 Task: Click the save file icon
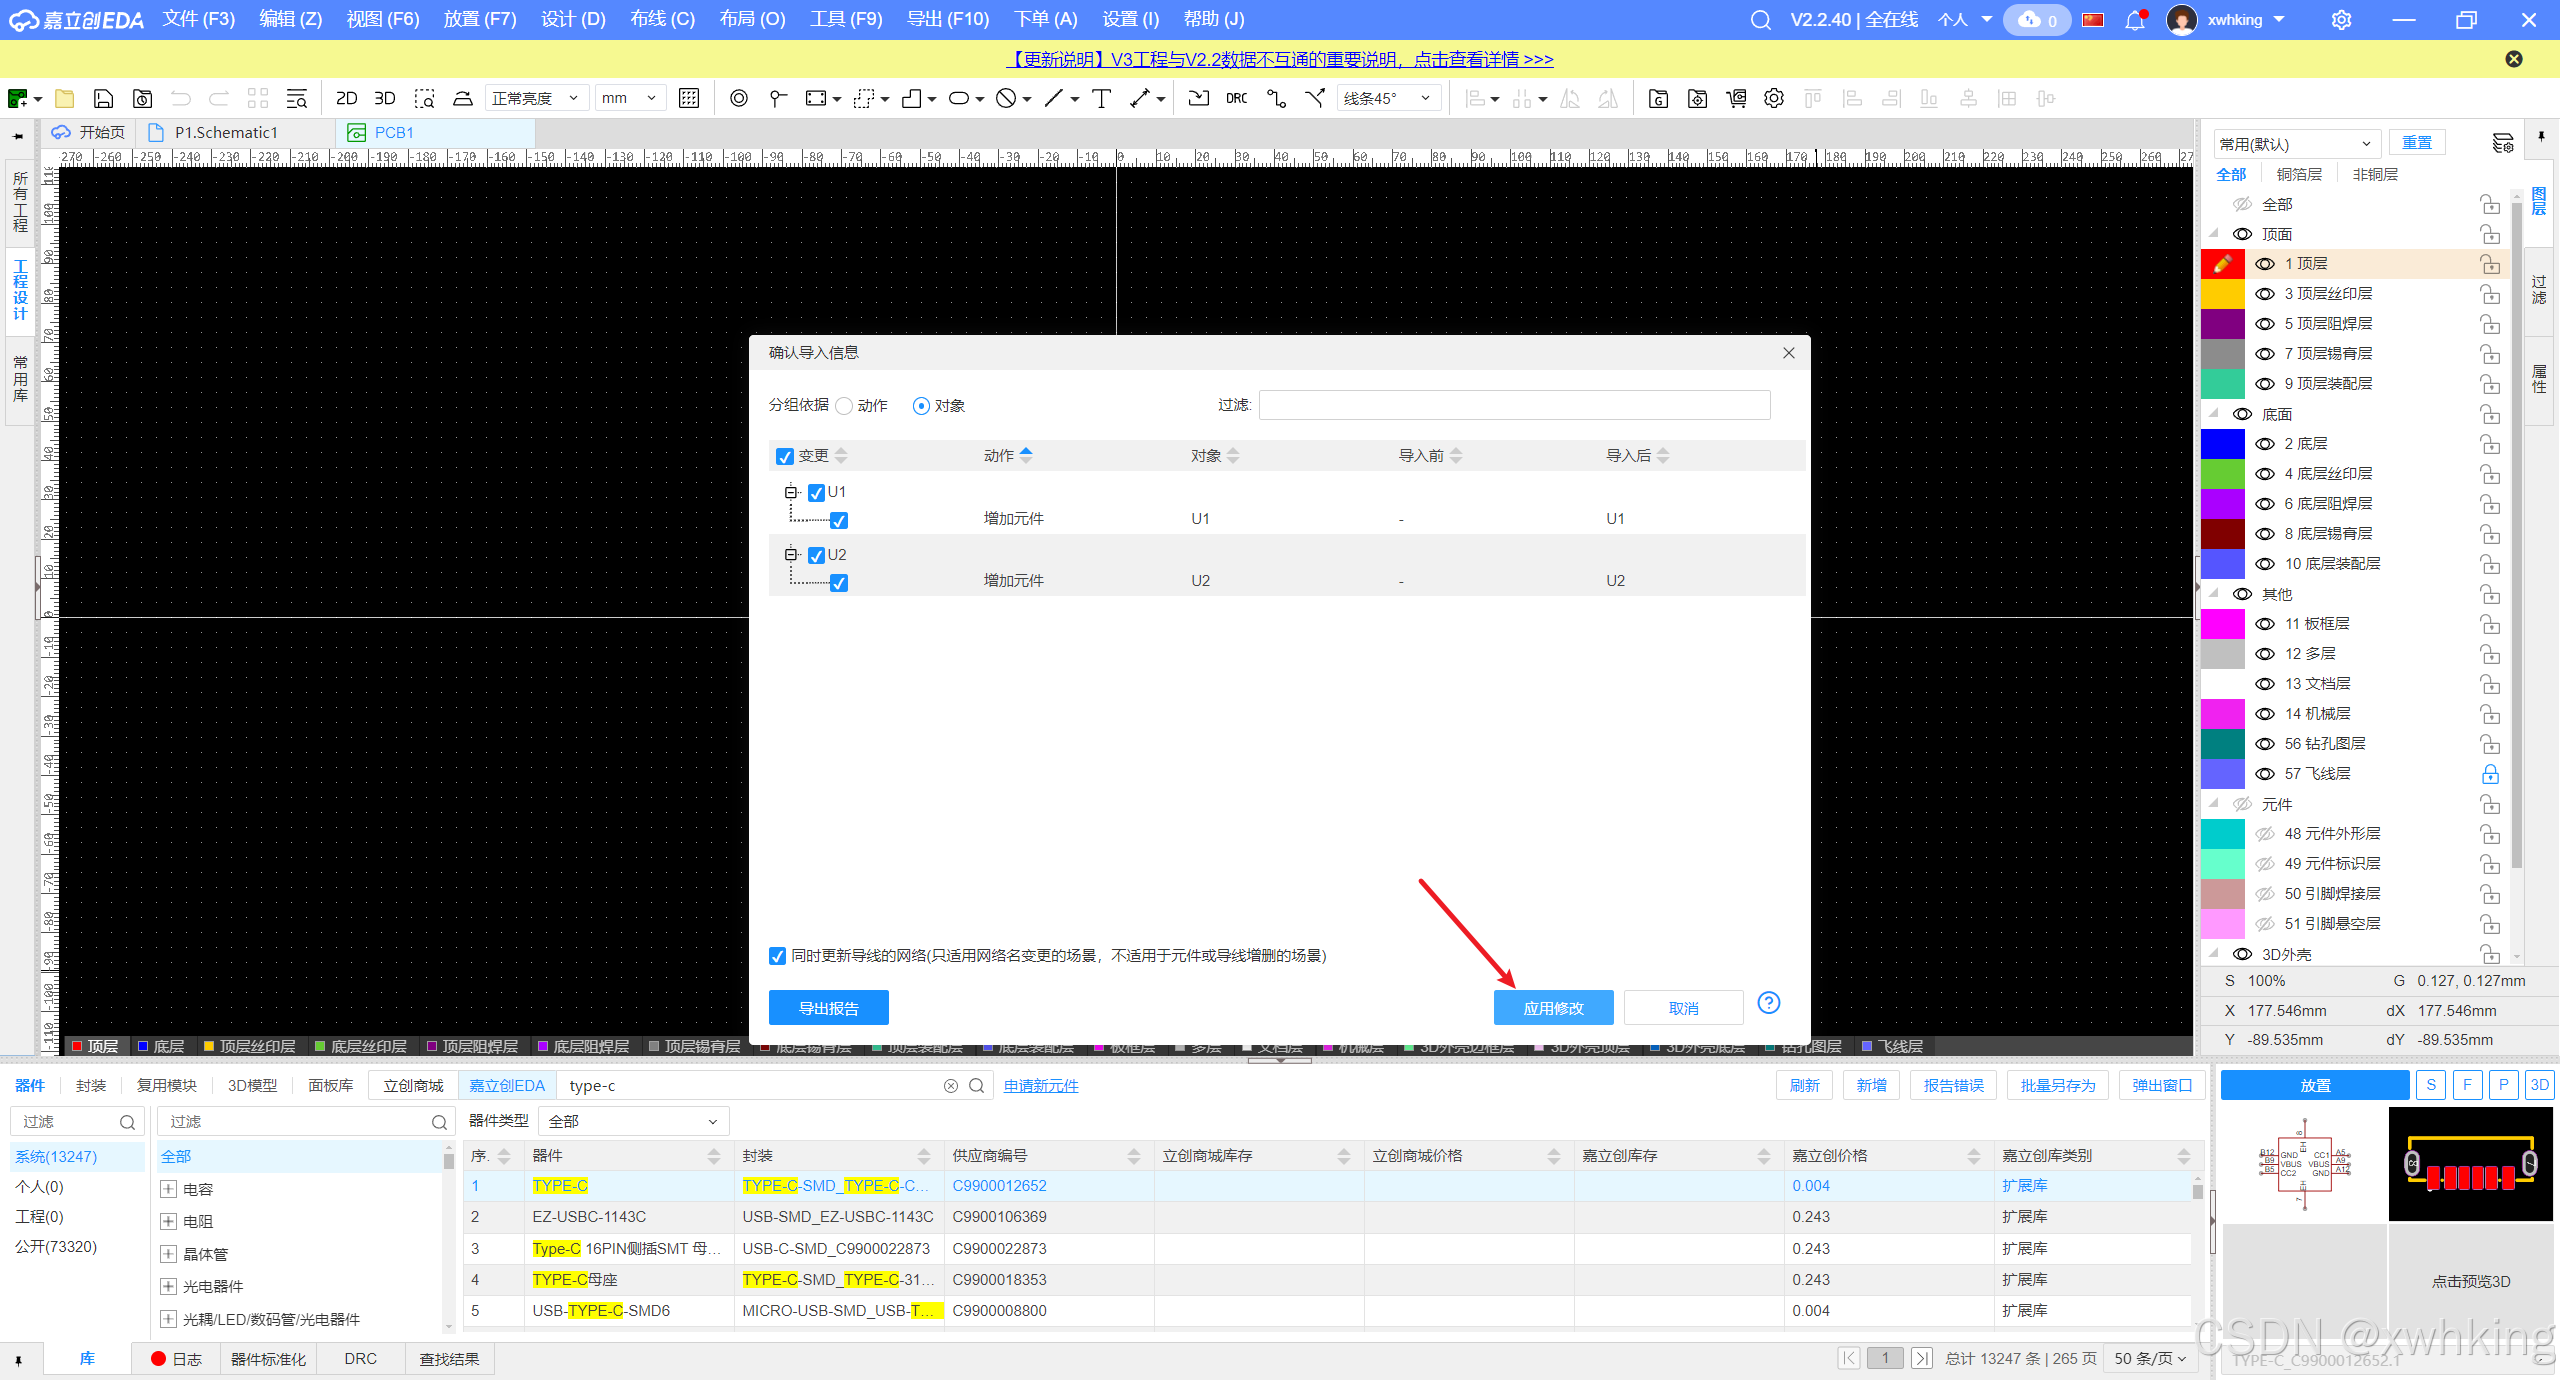103,98
